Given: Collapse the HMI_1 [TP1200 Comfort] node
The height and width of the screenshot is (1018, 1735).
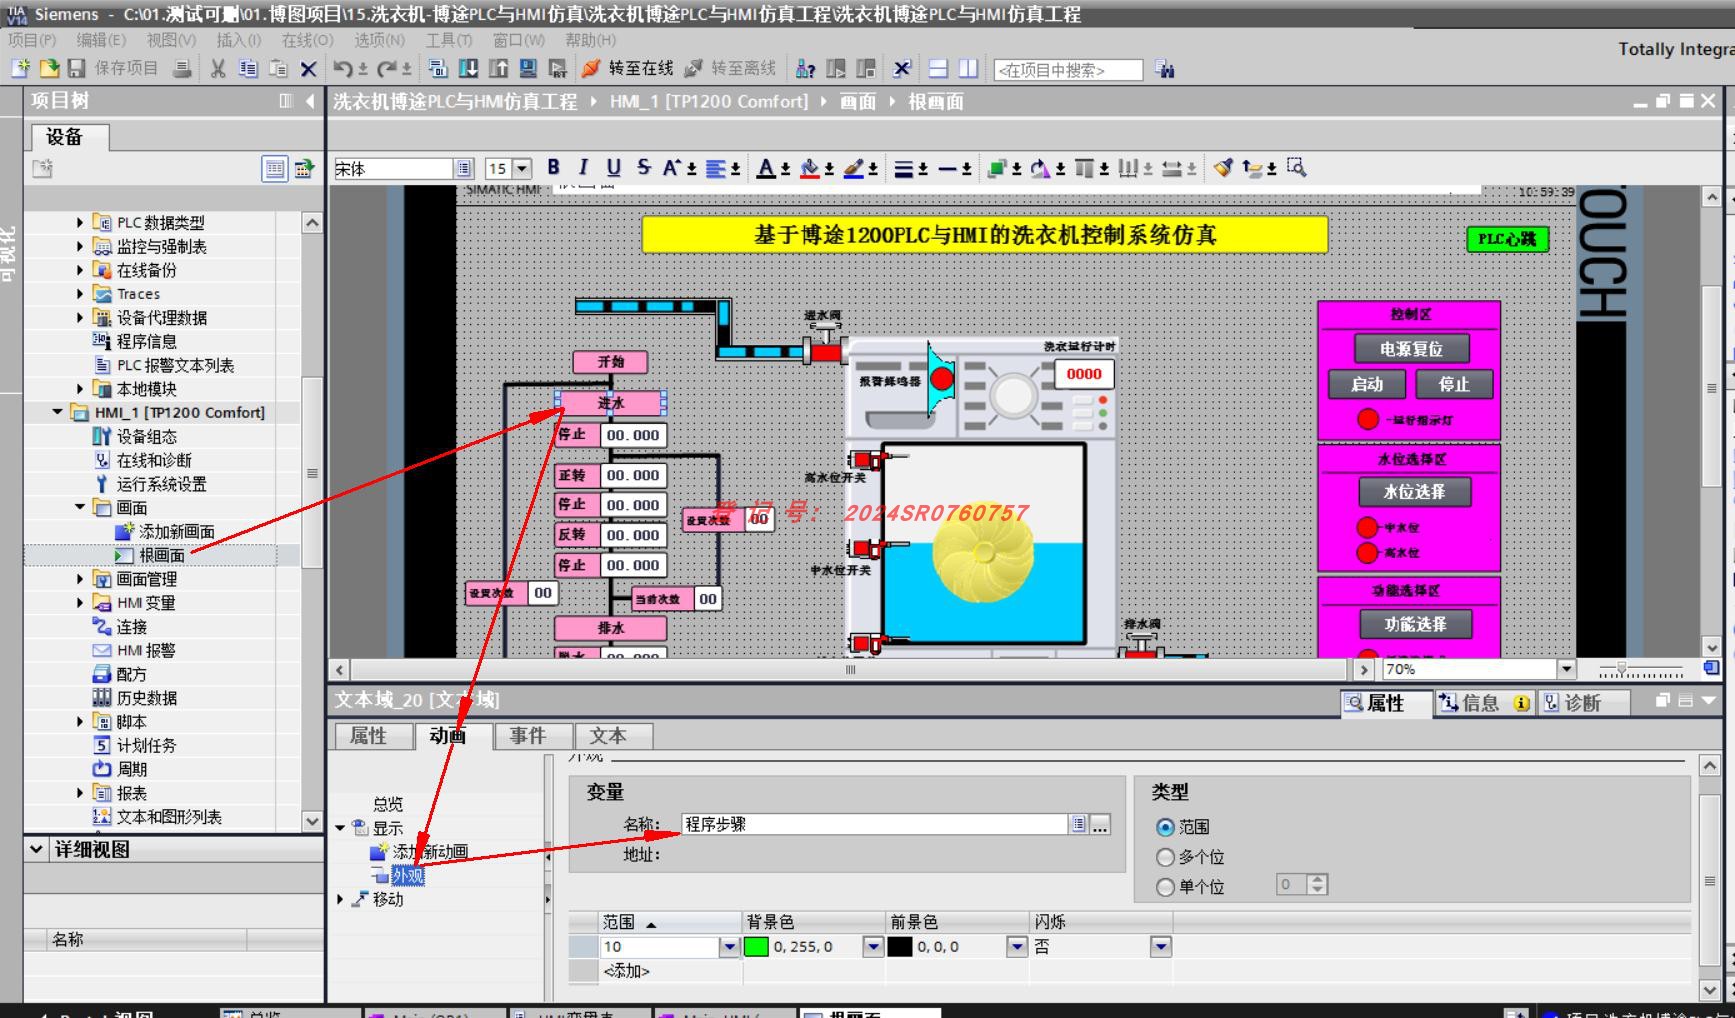Looking at the screenshot, I should (x=57, y=412).
